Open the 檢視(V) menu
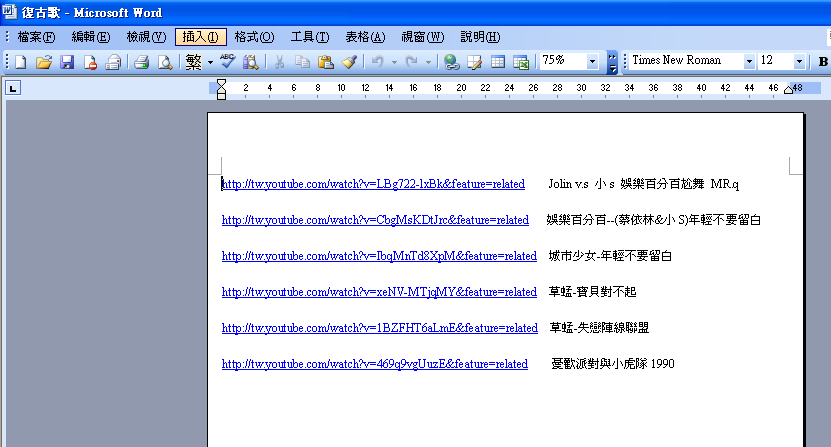 point(146,37)
